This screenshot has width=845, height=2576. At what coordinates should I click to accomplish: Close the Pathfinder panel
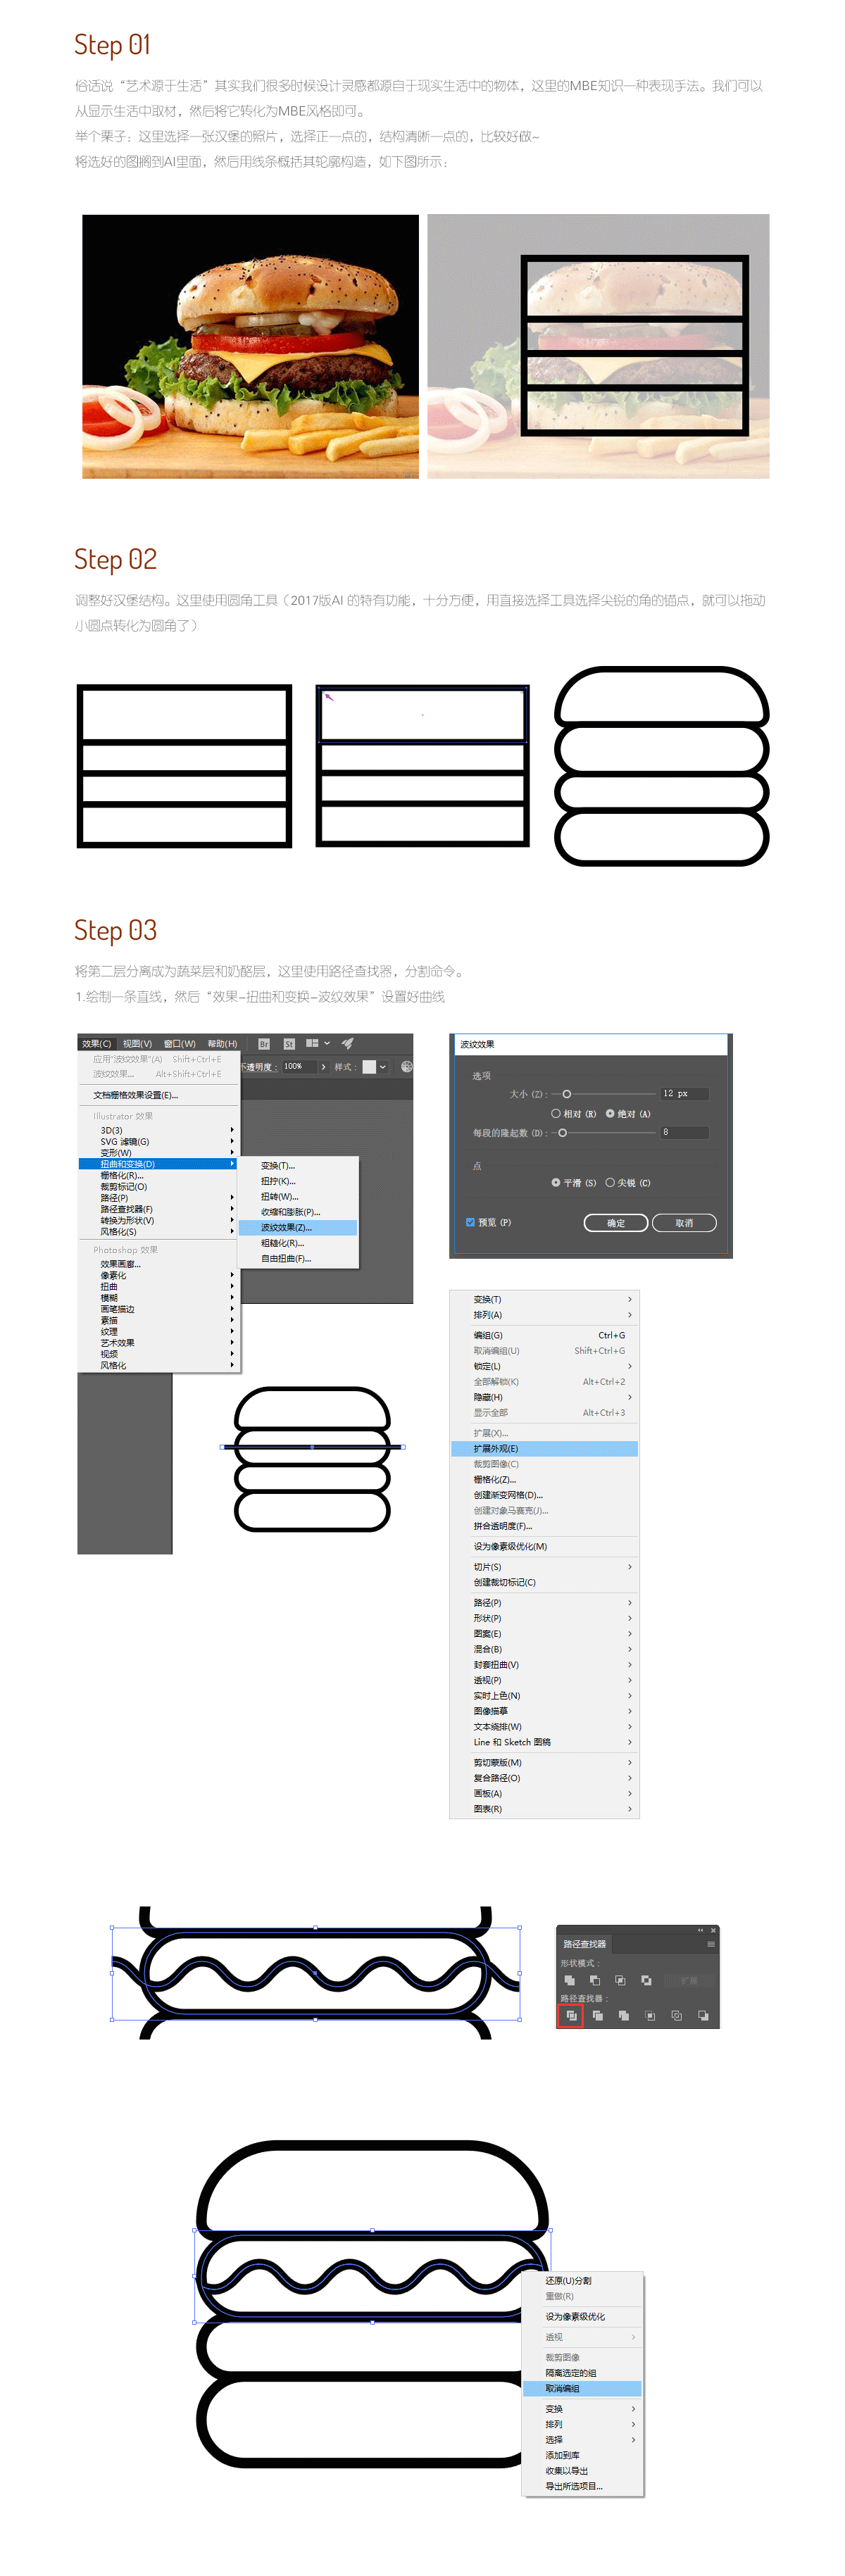click(713, 1930)
